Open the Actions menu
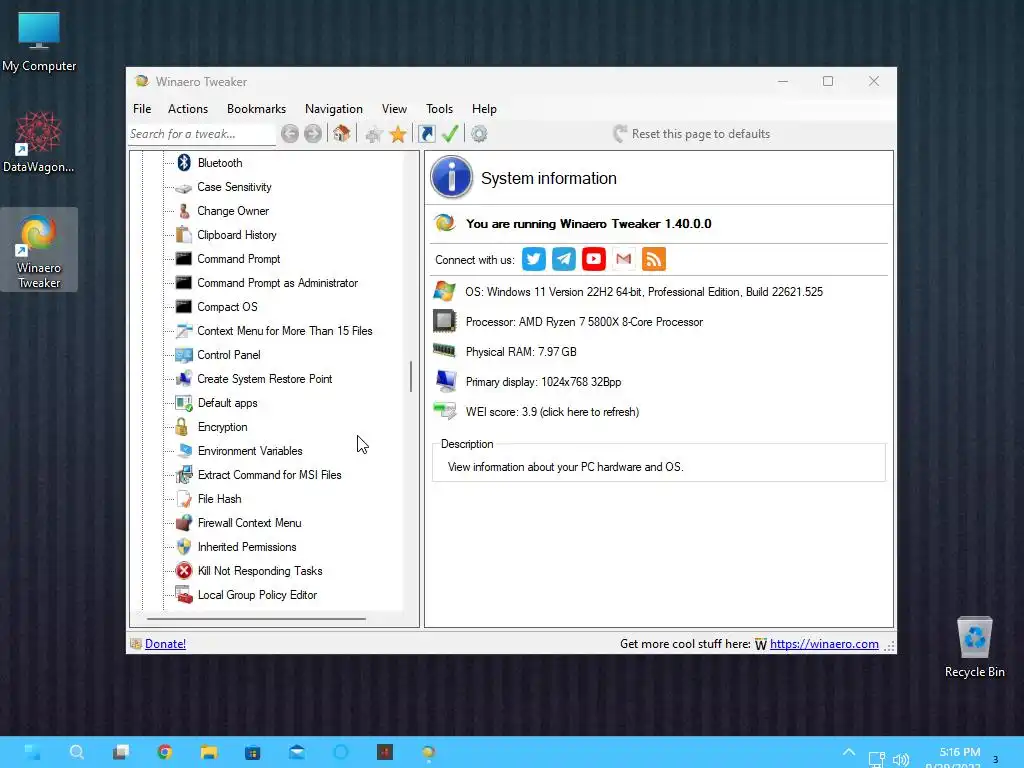1024x768 pixels. click(x=187, y=109)
